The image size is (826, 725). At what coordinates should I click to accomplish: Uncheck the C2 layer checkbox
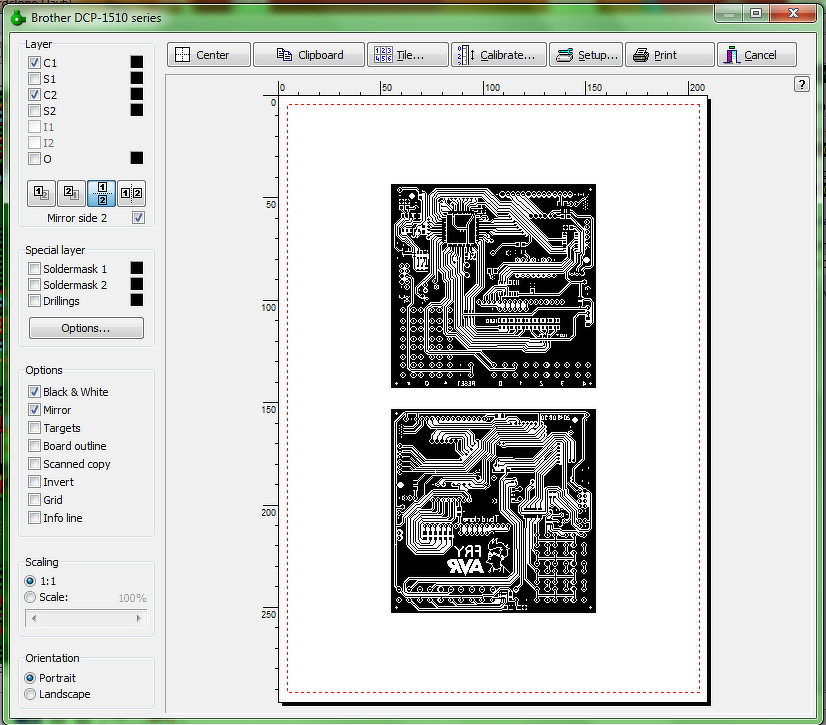click(34, 95)
